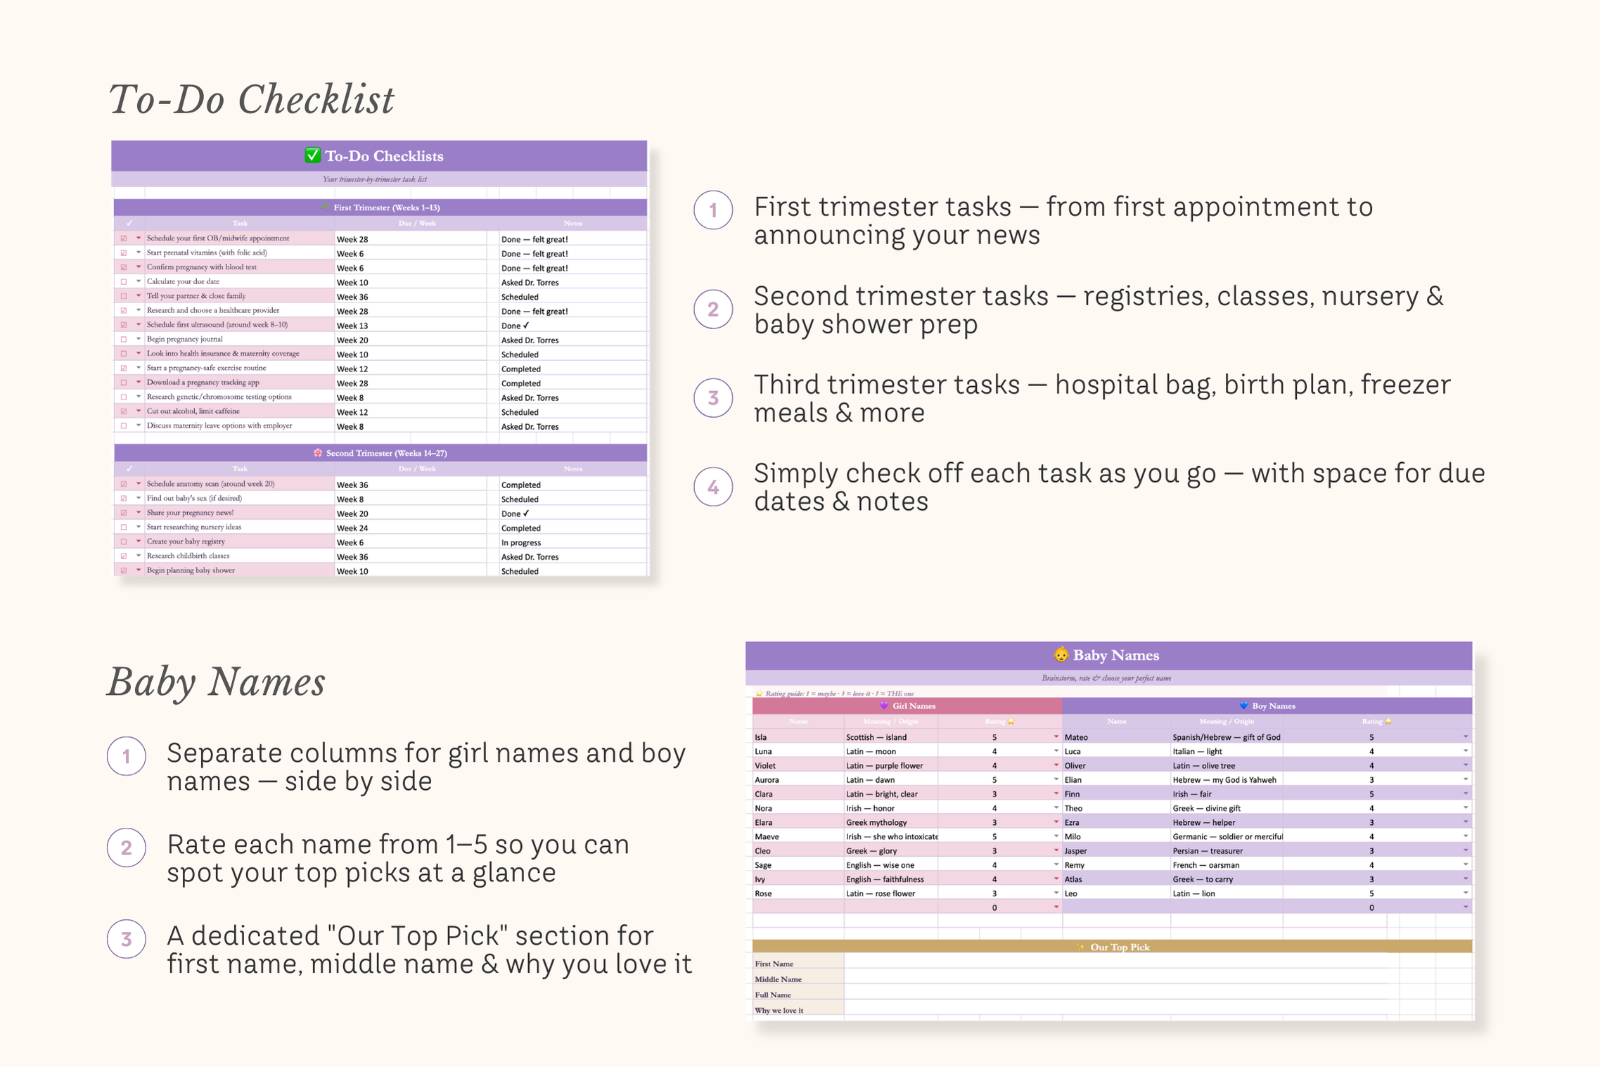Click the green checkmark icon in To-Do Checklists header
Viewport: 1600px width, 1067px height.
click(312, 155)
